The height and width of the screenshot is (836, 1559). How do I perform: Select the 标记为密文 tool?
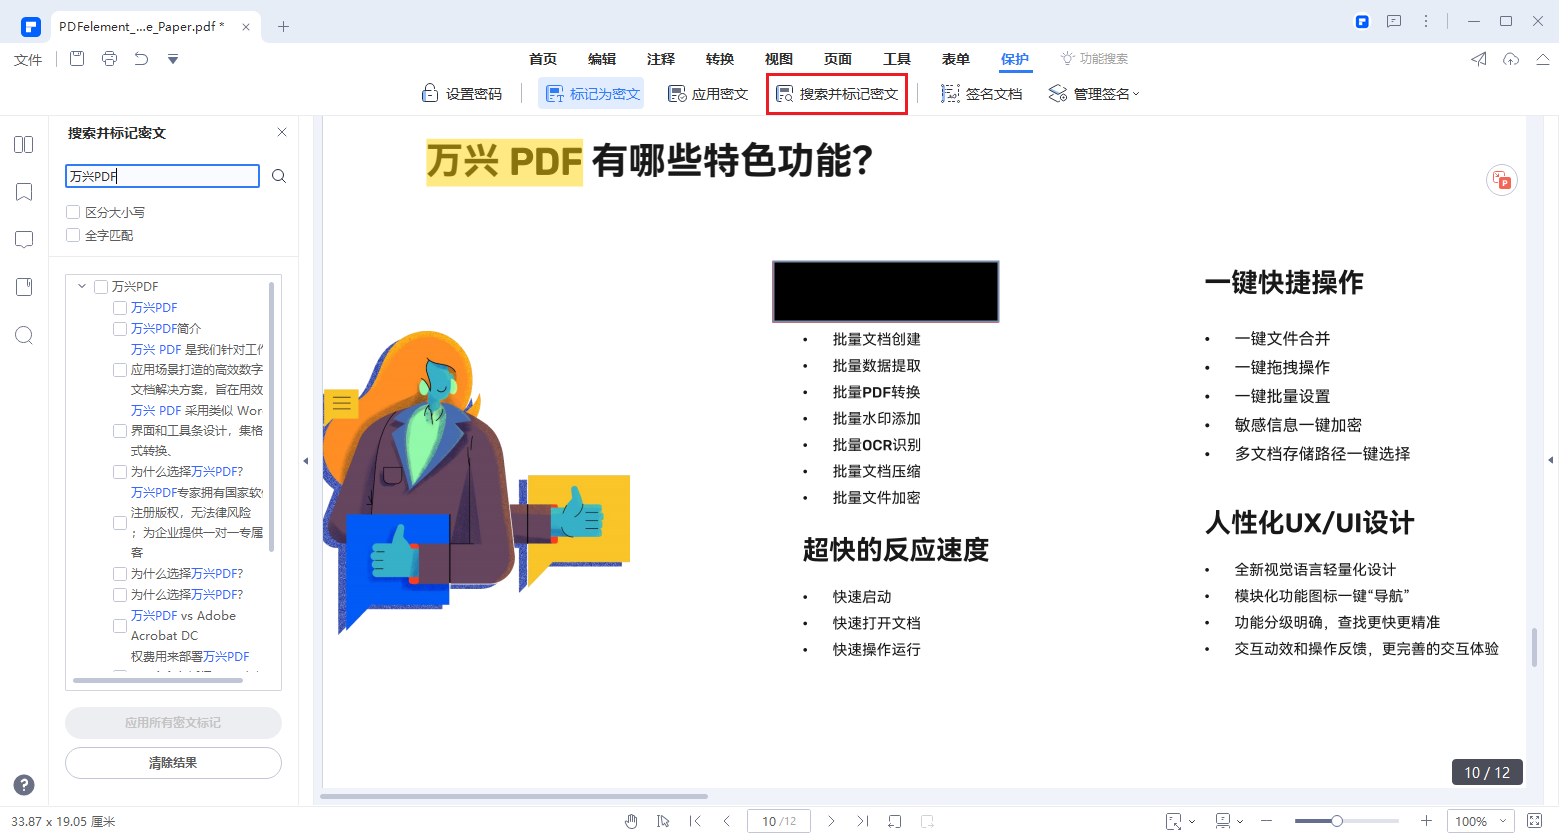[591, 92]
